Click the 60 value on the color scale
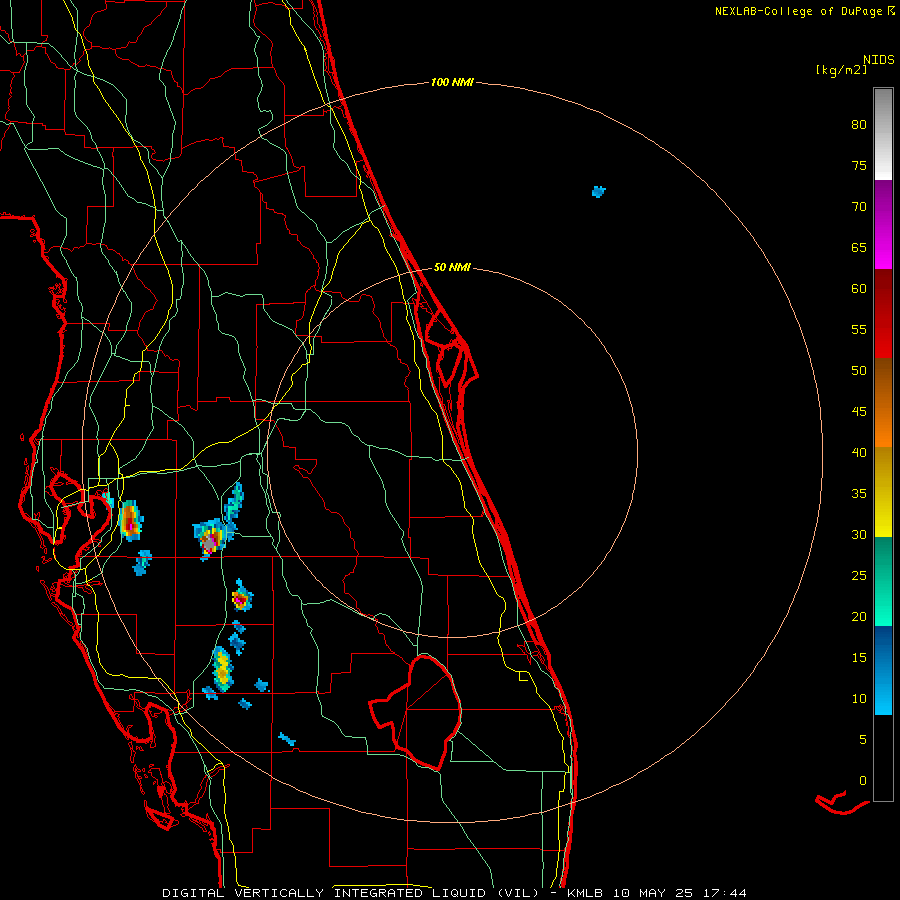The image size is (900, 900). click(859, 289)
